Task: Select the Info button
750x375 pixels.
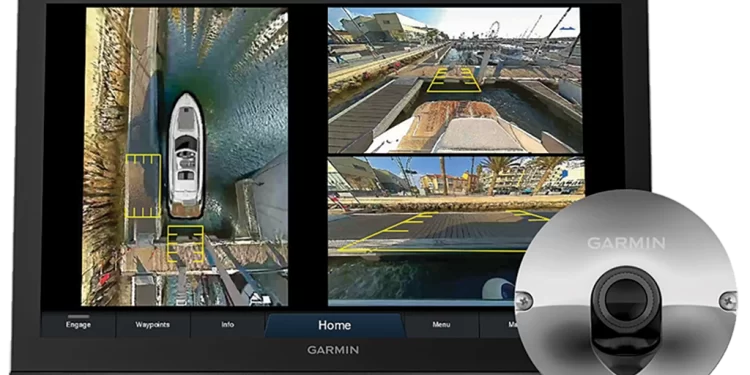Action: 228,325
